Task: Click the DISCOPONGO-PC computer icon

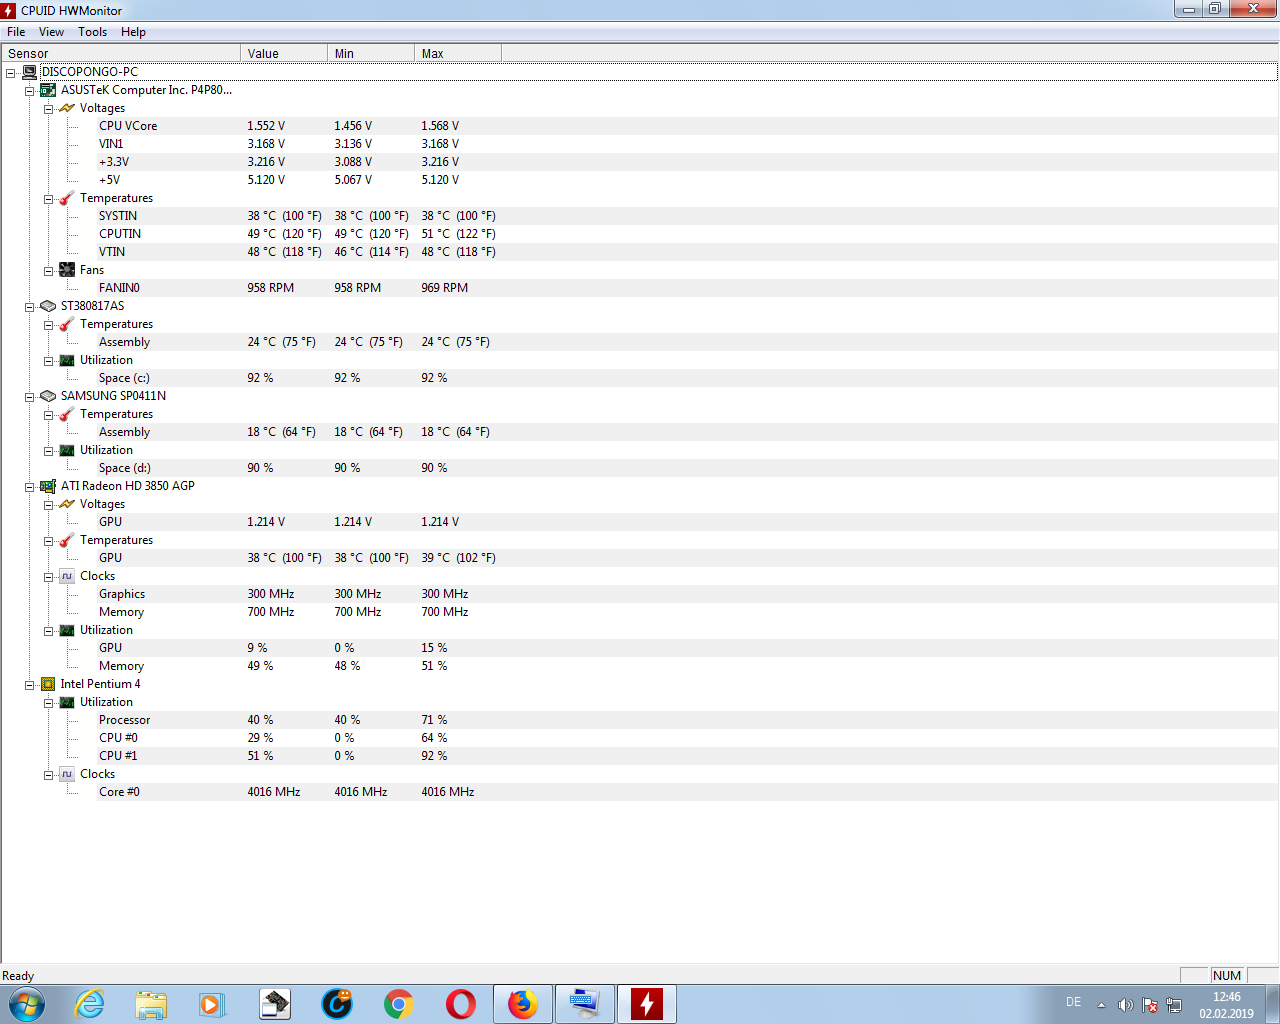Action: coord(29,72)
